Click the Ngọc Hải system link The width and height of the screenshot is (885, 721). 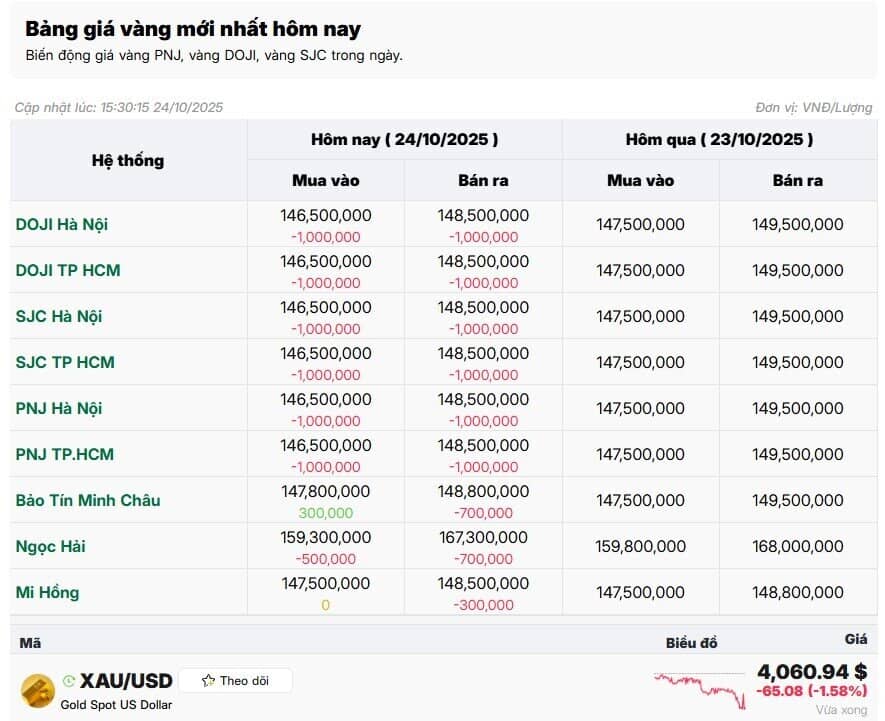pyautogui.click(x=48, y=546)
